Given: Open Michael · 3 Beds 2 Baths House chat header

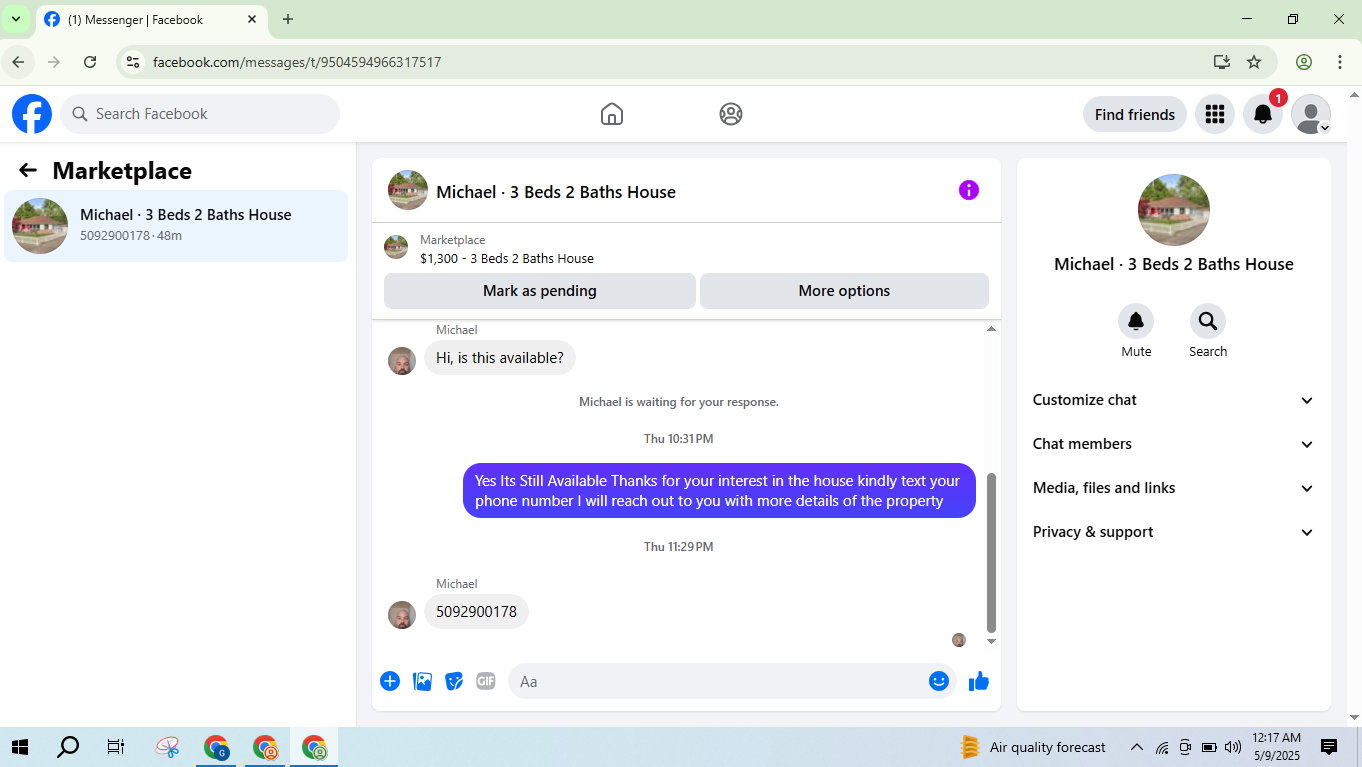Looking at the screenshot, I should click(556, 192).
